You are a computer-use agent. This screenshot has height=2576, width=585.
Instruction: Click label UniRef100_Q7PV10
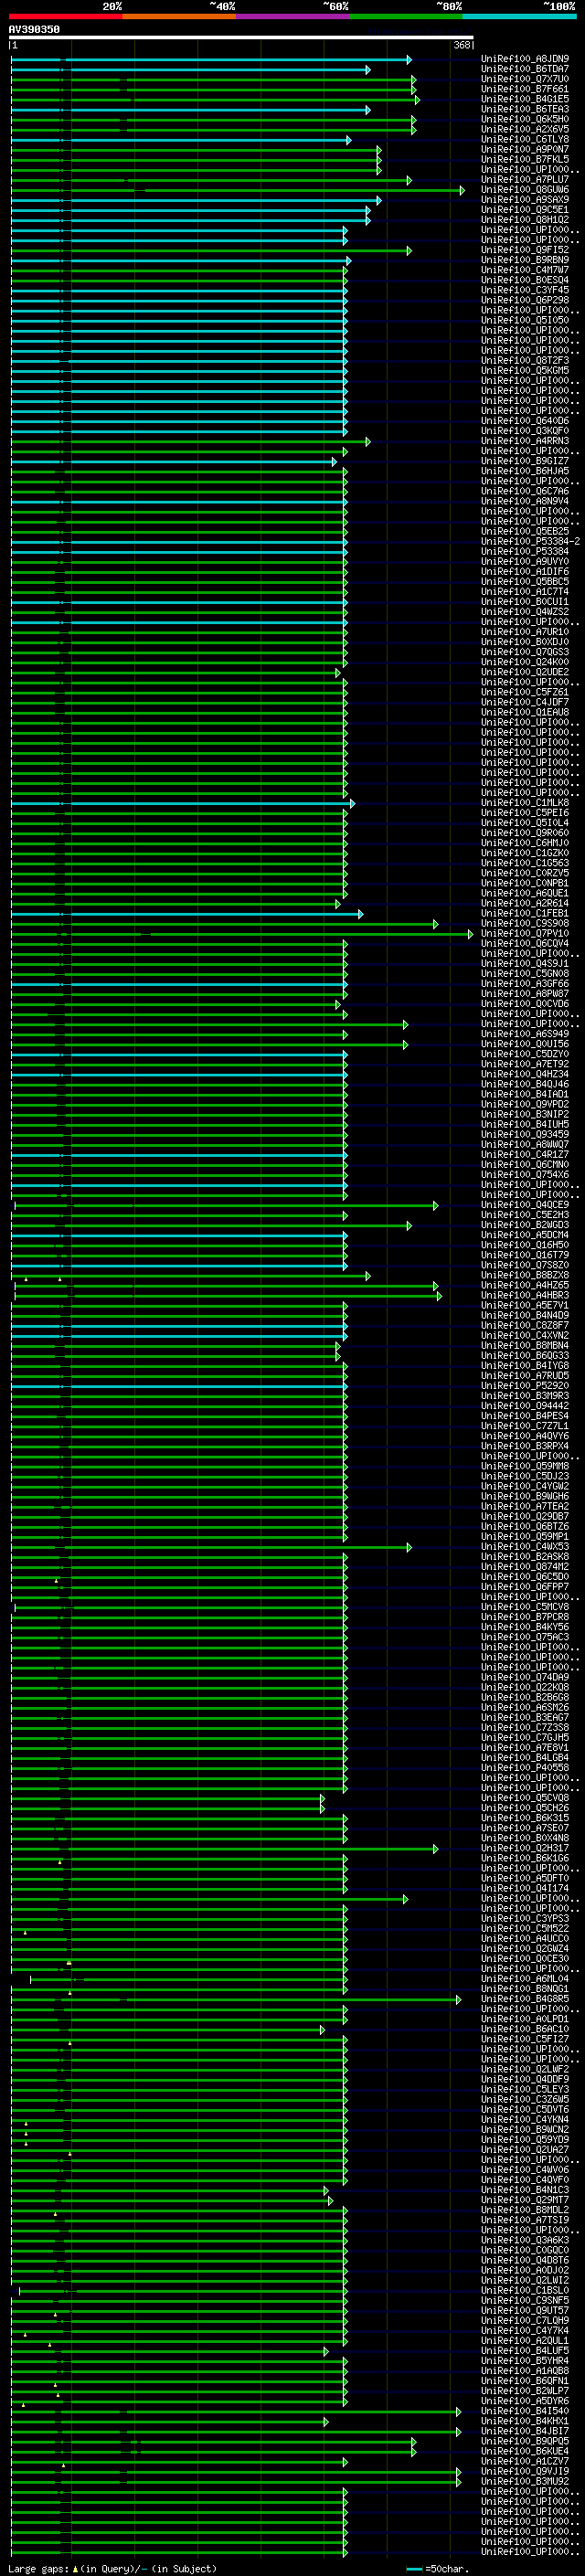pos(525,933)
